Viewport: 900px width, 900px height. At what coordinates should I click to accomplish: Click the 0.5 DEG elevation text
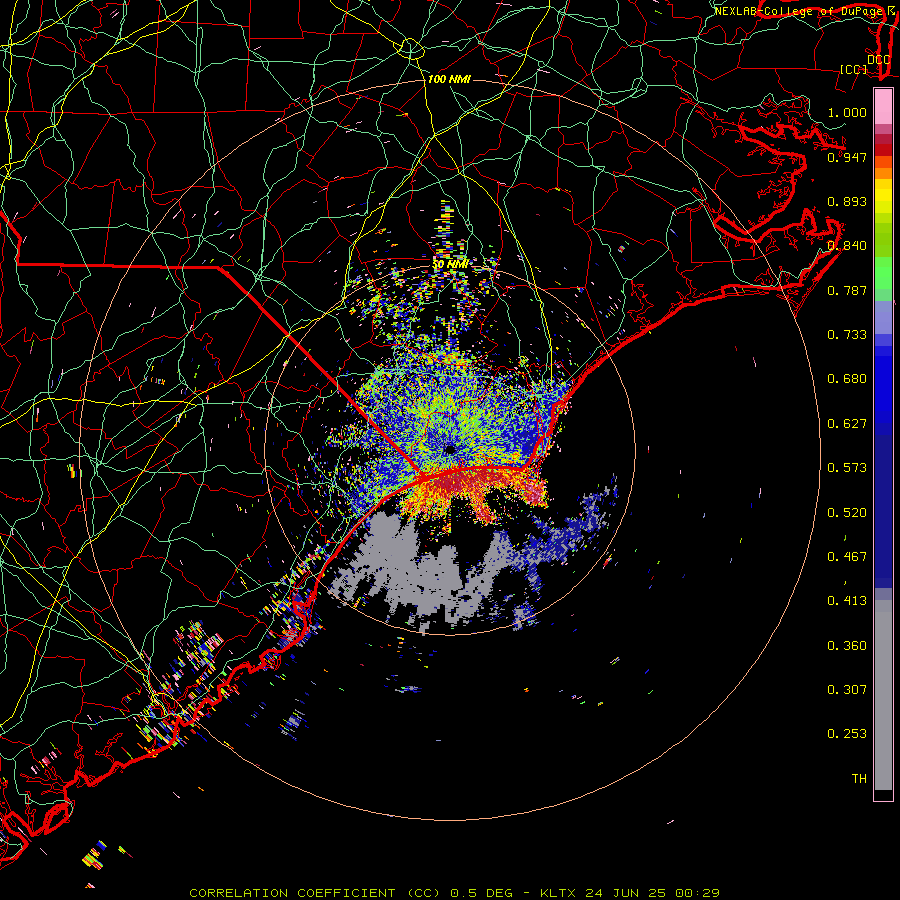(x=481, y=893)
